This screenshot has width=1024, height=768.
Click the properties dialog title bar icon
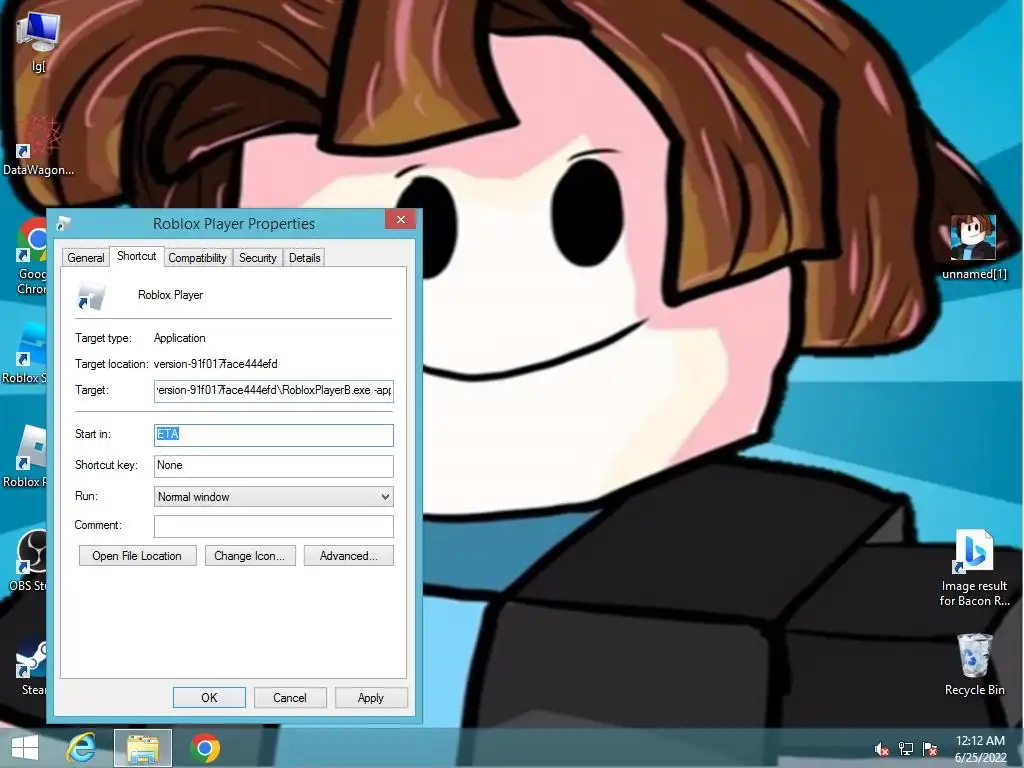click(x=63, y=223)
